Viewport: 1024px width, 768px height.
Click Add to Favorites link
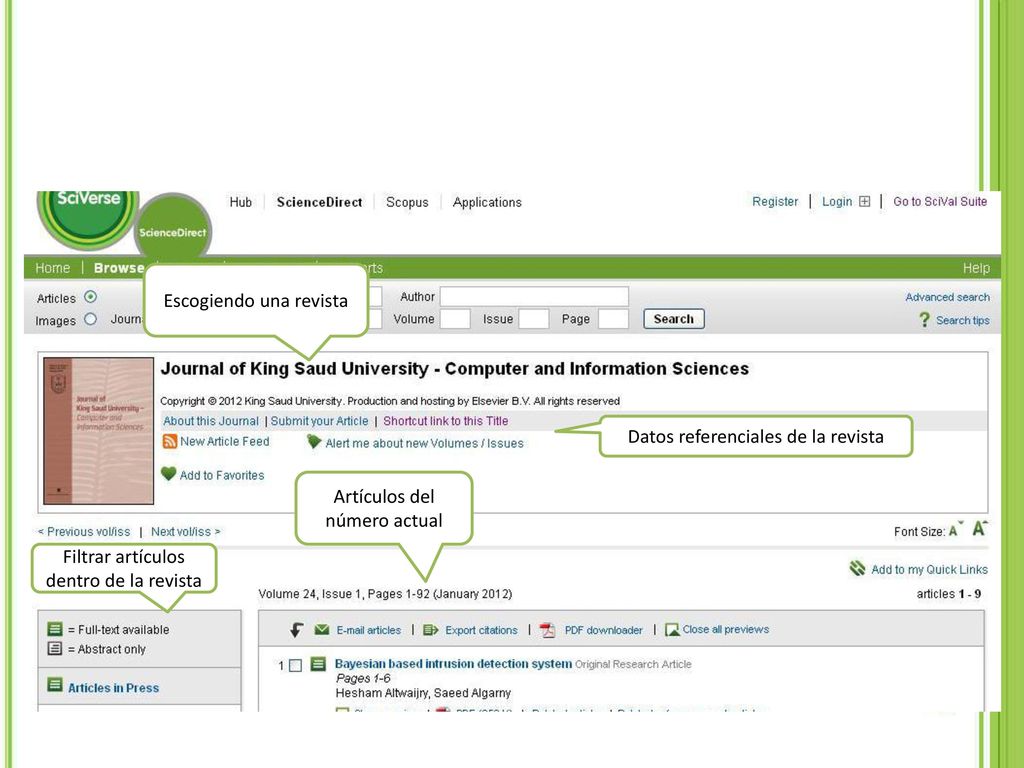[222, 475]
